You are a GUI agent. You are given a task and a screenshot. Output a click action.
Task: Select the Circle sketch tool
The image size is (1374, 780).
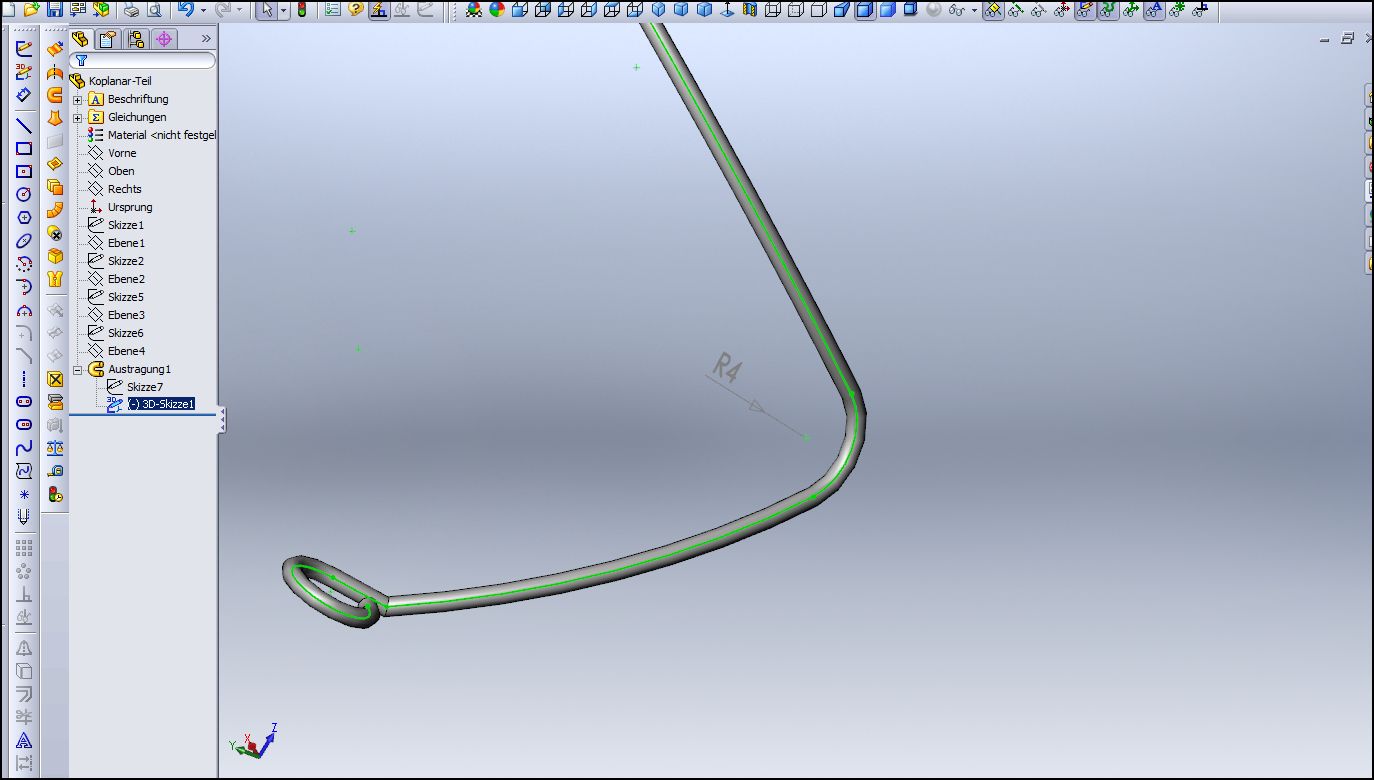(x=24, y=194)
